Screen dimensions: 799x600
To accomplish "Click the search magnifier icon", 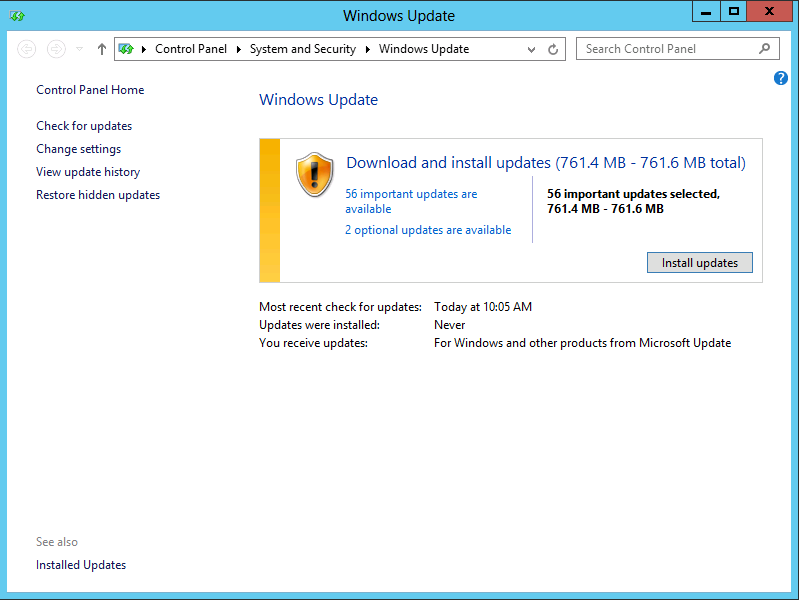I will pyautogui.click(x=764, y=49).
